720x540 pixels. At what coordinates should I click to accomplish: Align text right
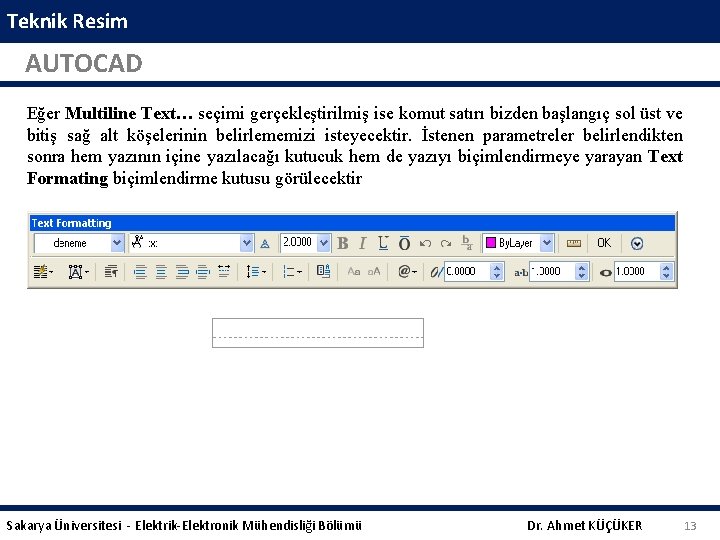pos(182,272)
